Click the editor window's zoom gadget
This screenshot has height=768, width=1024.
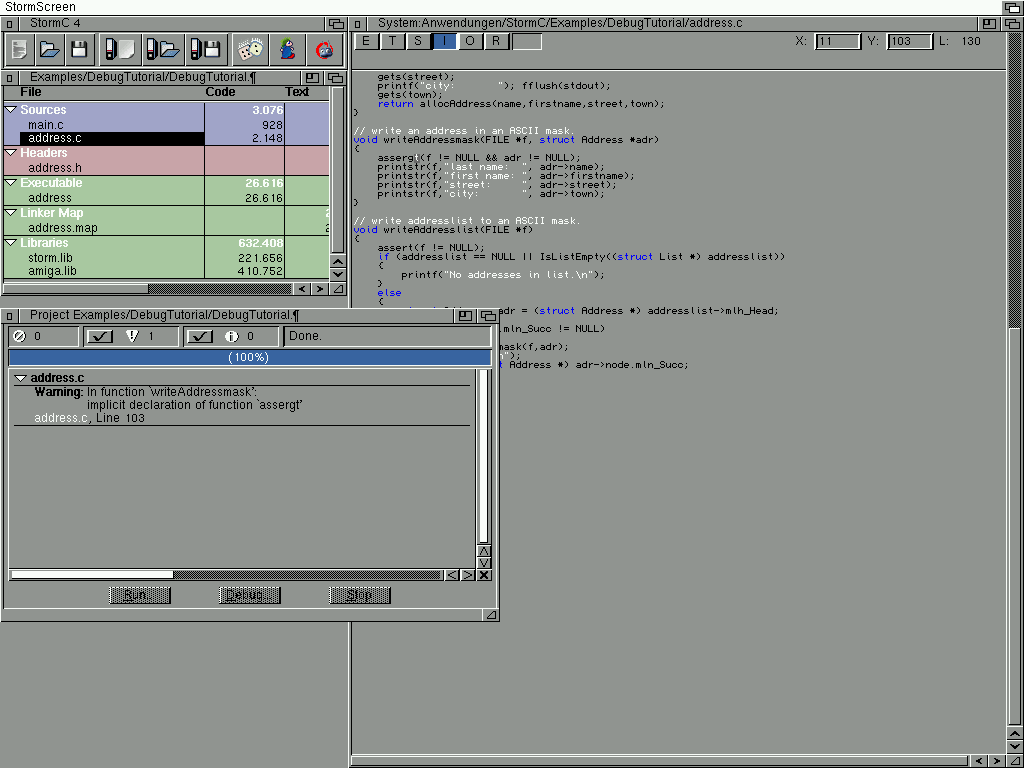(x=989, y=24)
